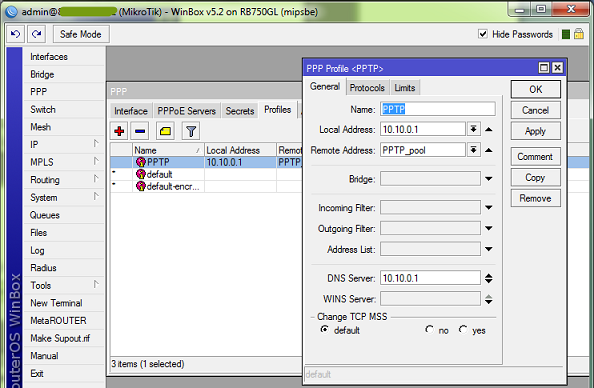This screenshot has width=594, height=388.
Task: Collapse the Local Address field up arrow
Action: [489, 130]
